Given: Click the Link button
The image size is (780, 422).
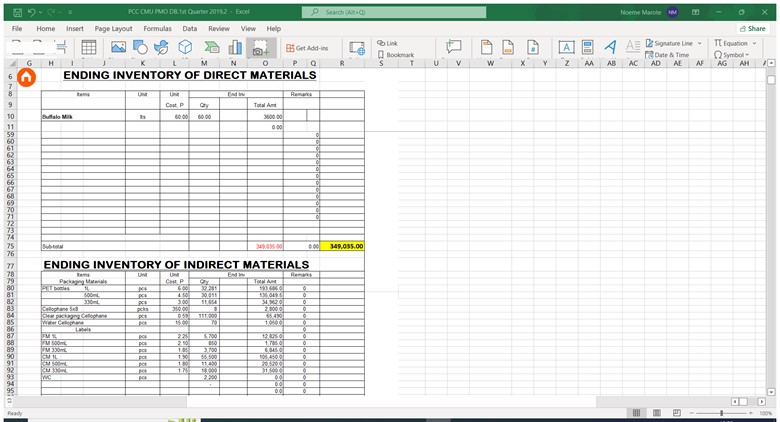Looking at the screenshot, I should 388,43.
